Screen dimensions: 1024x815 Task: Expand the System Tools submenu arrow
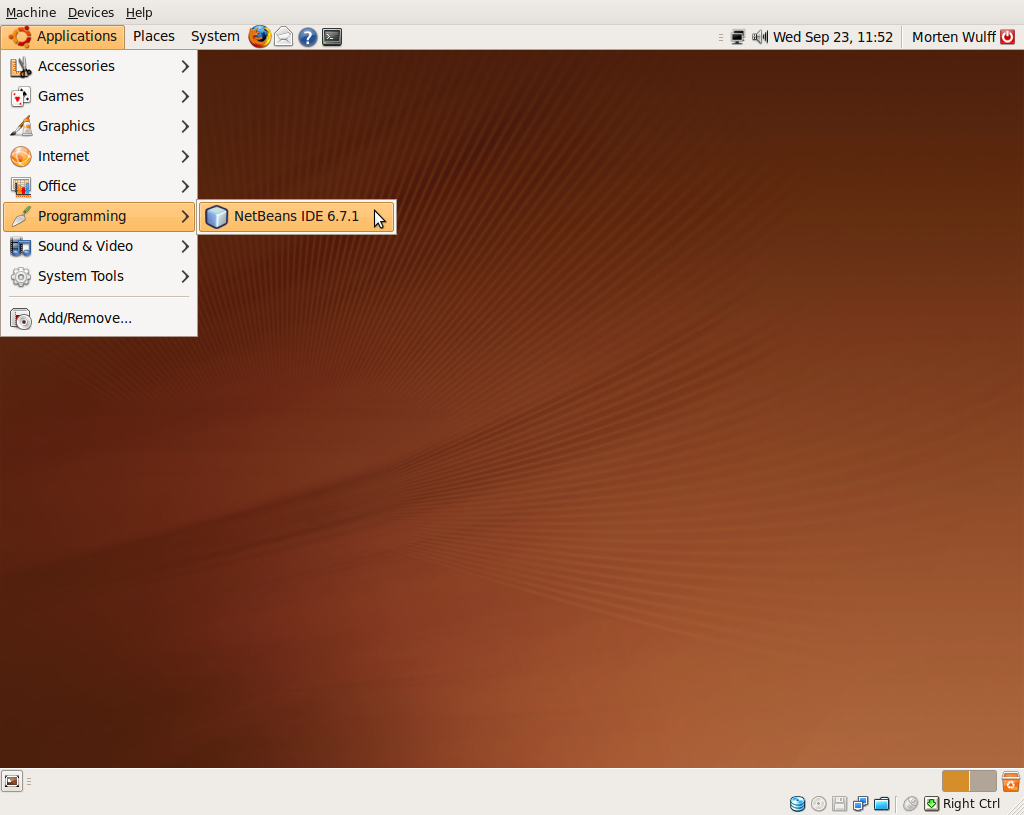185,277
